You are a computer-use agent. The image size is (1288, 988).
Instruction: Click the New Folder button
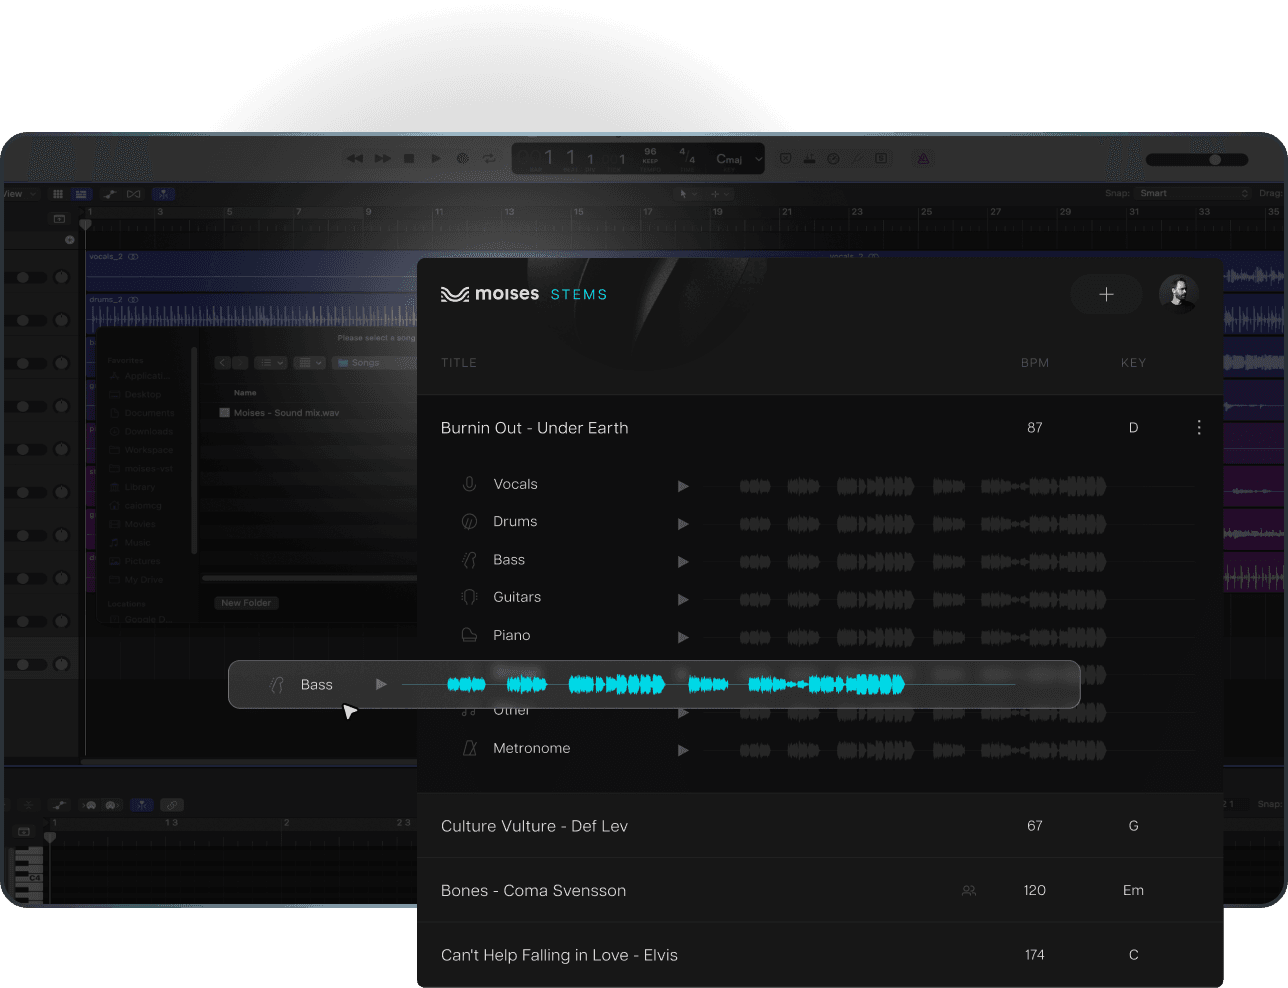246,603
